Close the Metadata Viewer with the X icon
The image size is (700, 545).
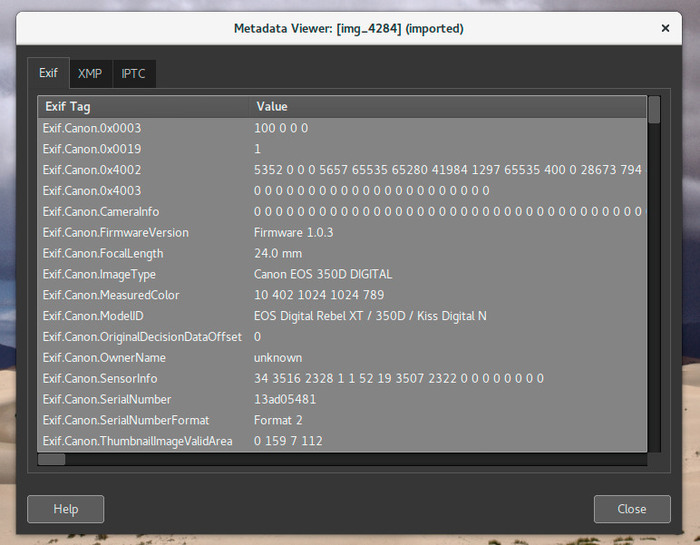pyautogui.click(x=665, y=28)
